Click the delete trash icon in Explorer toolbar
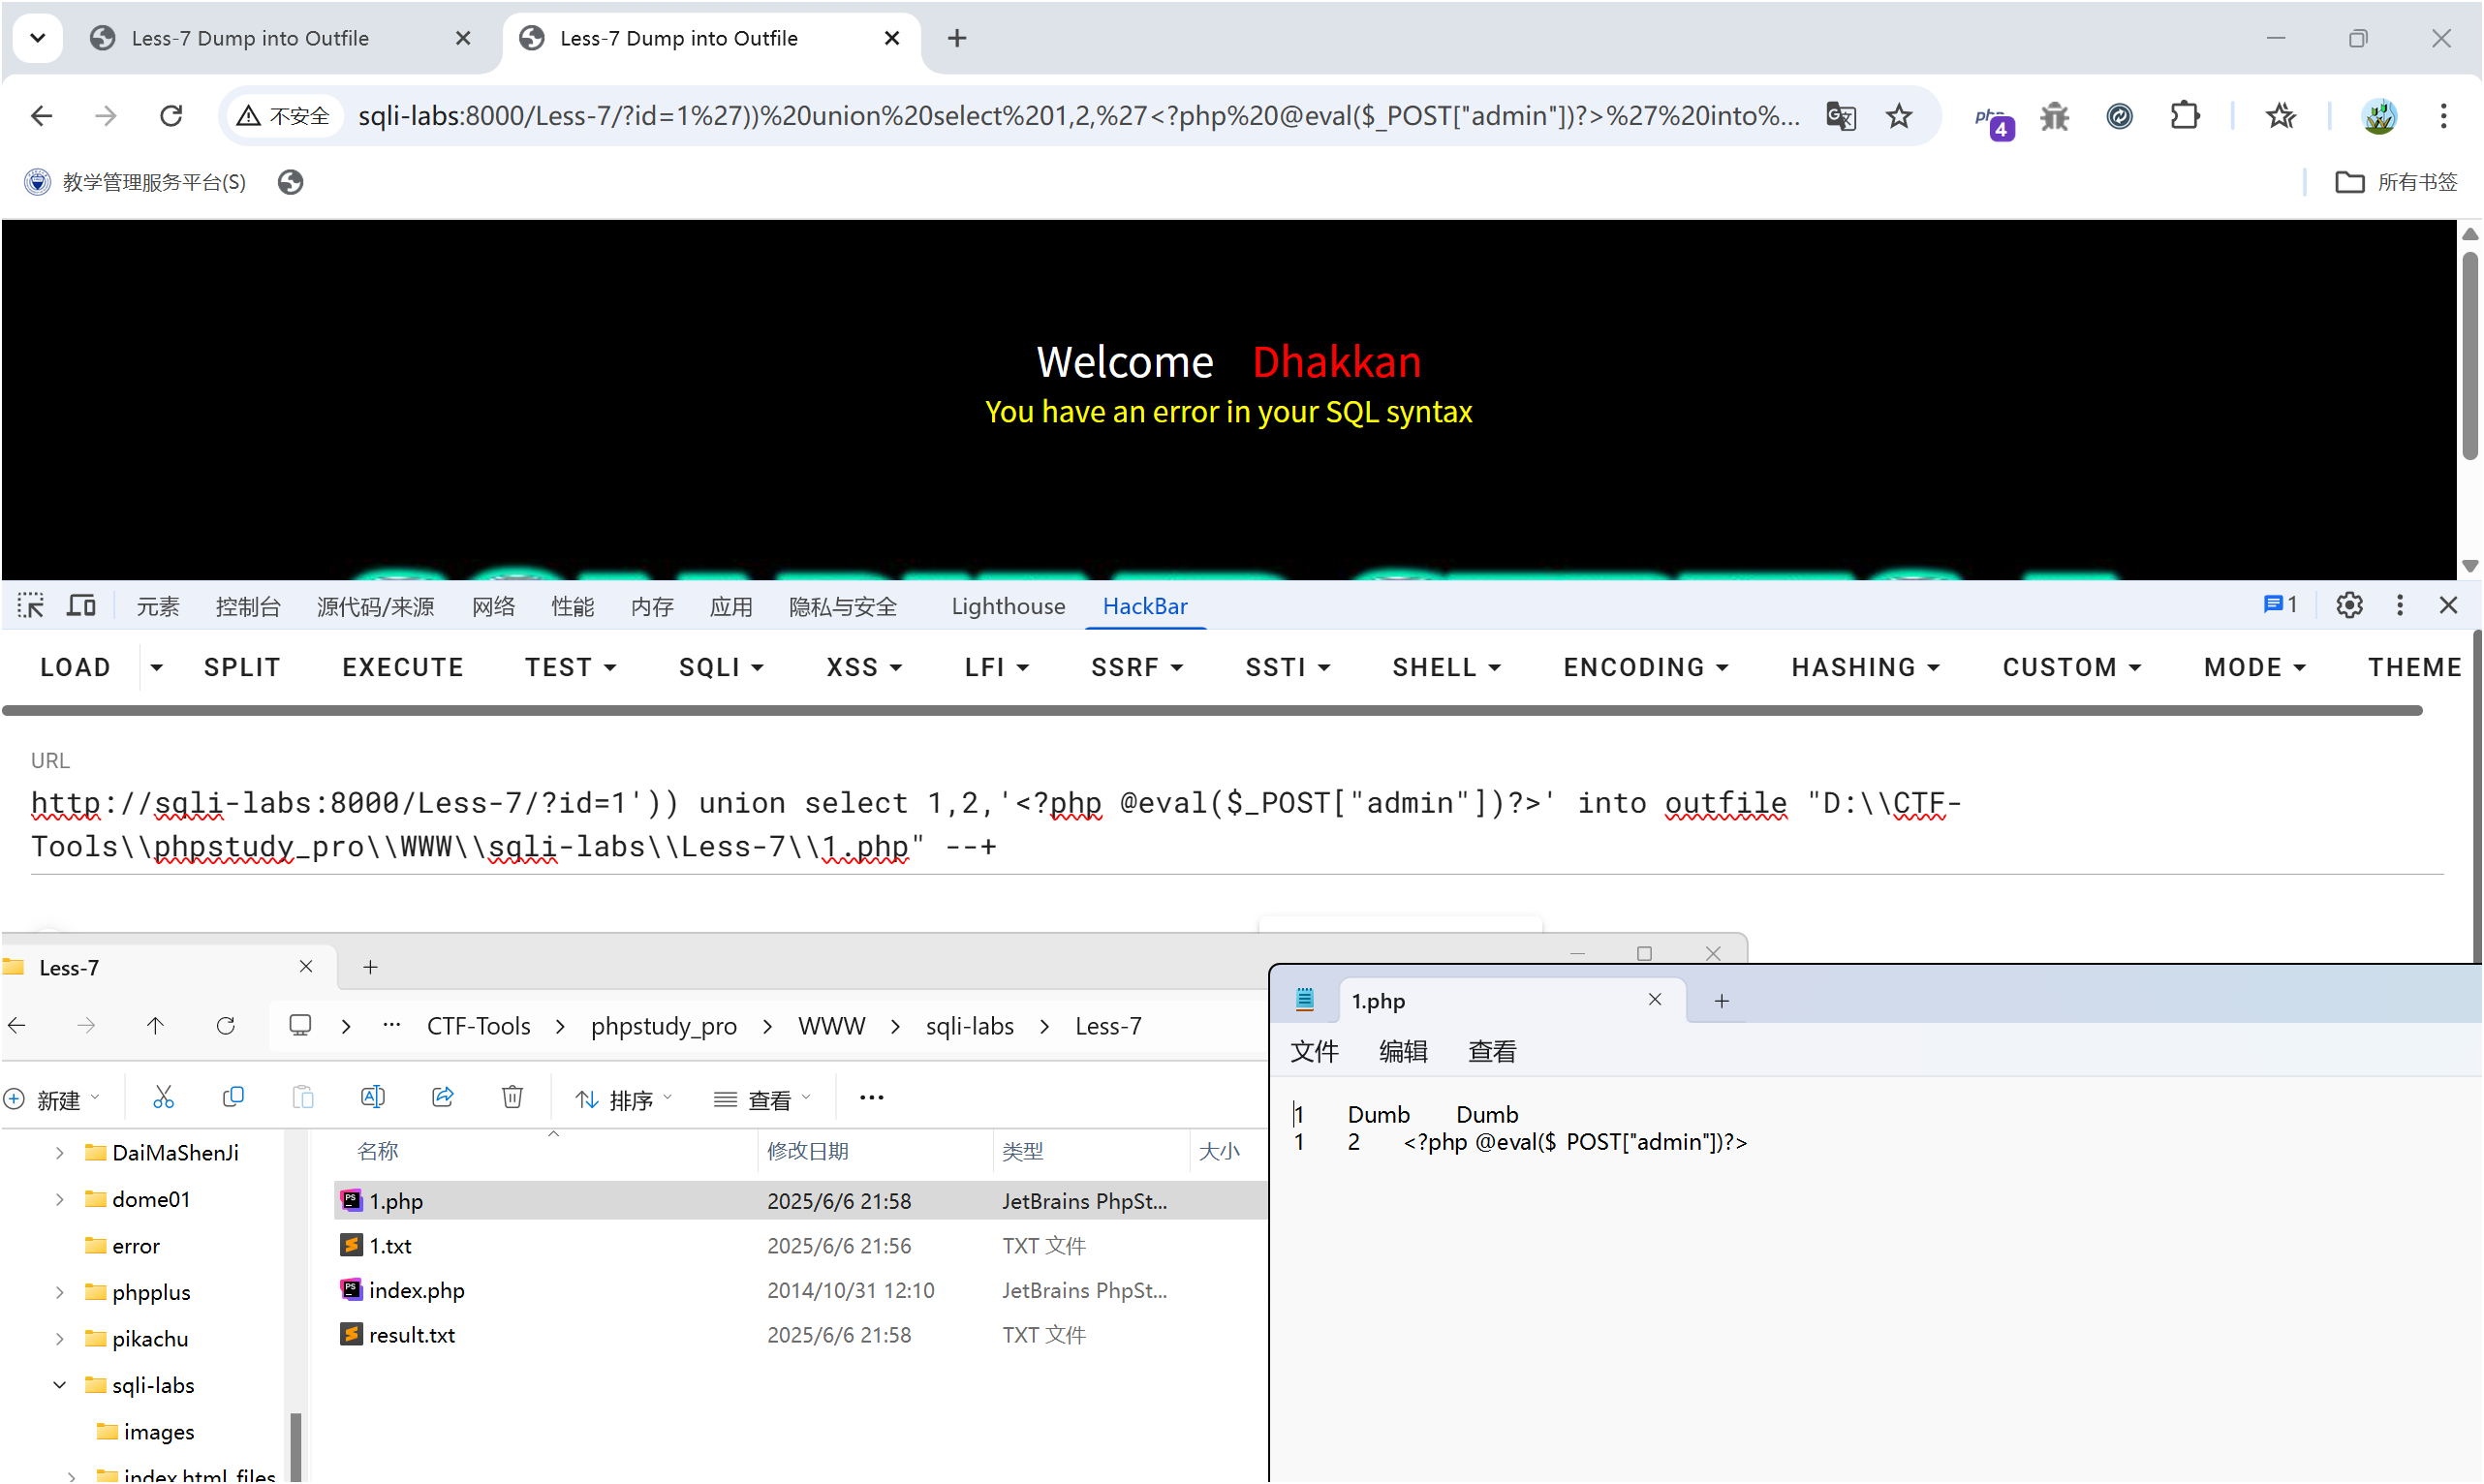Screen dimensions: 2484x1484 [512, 1098]
